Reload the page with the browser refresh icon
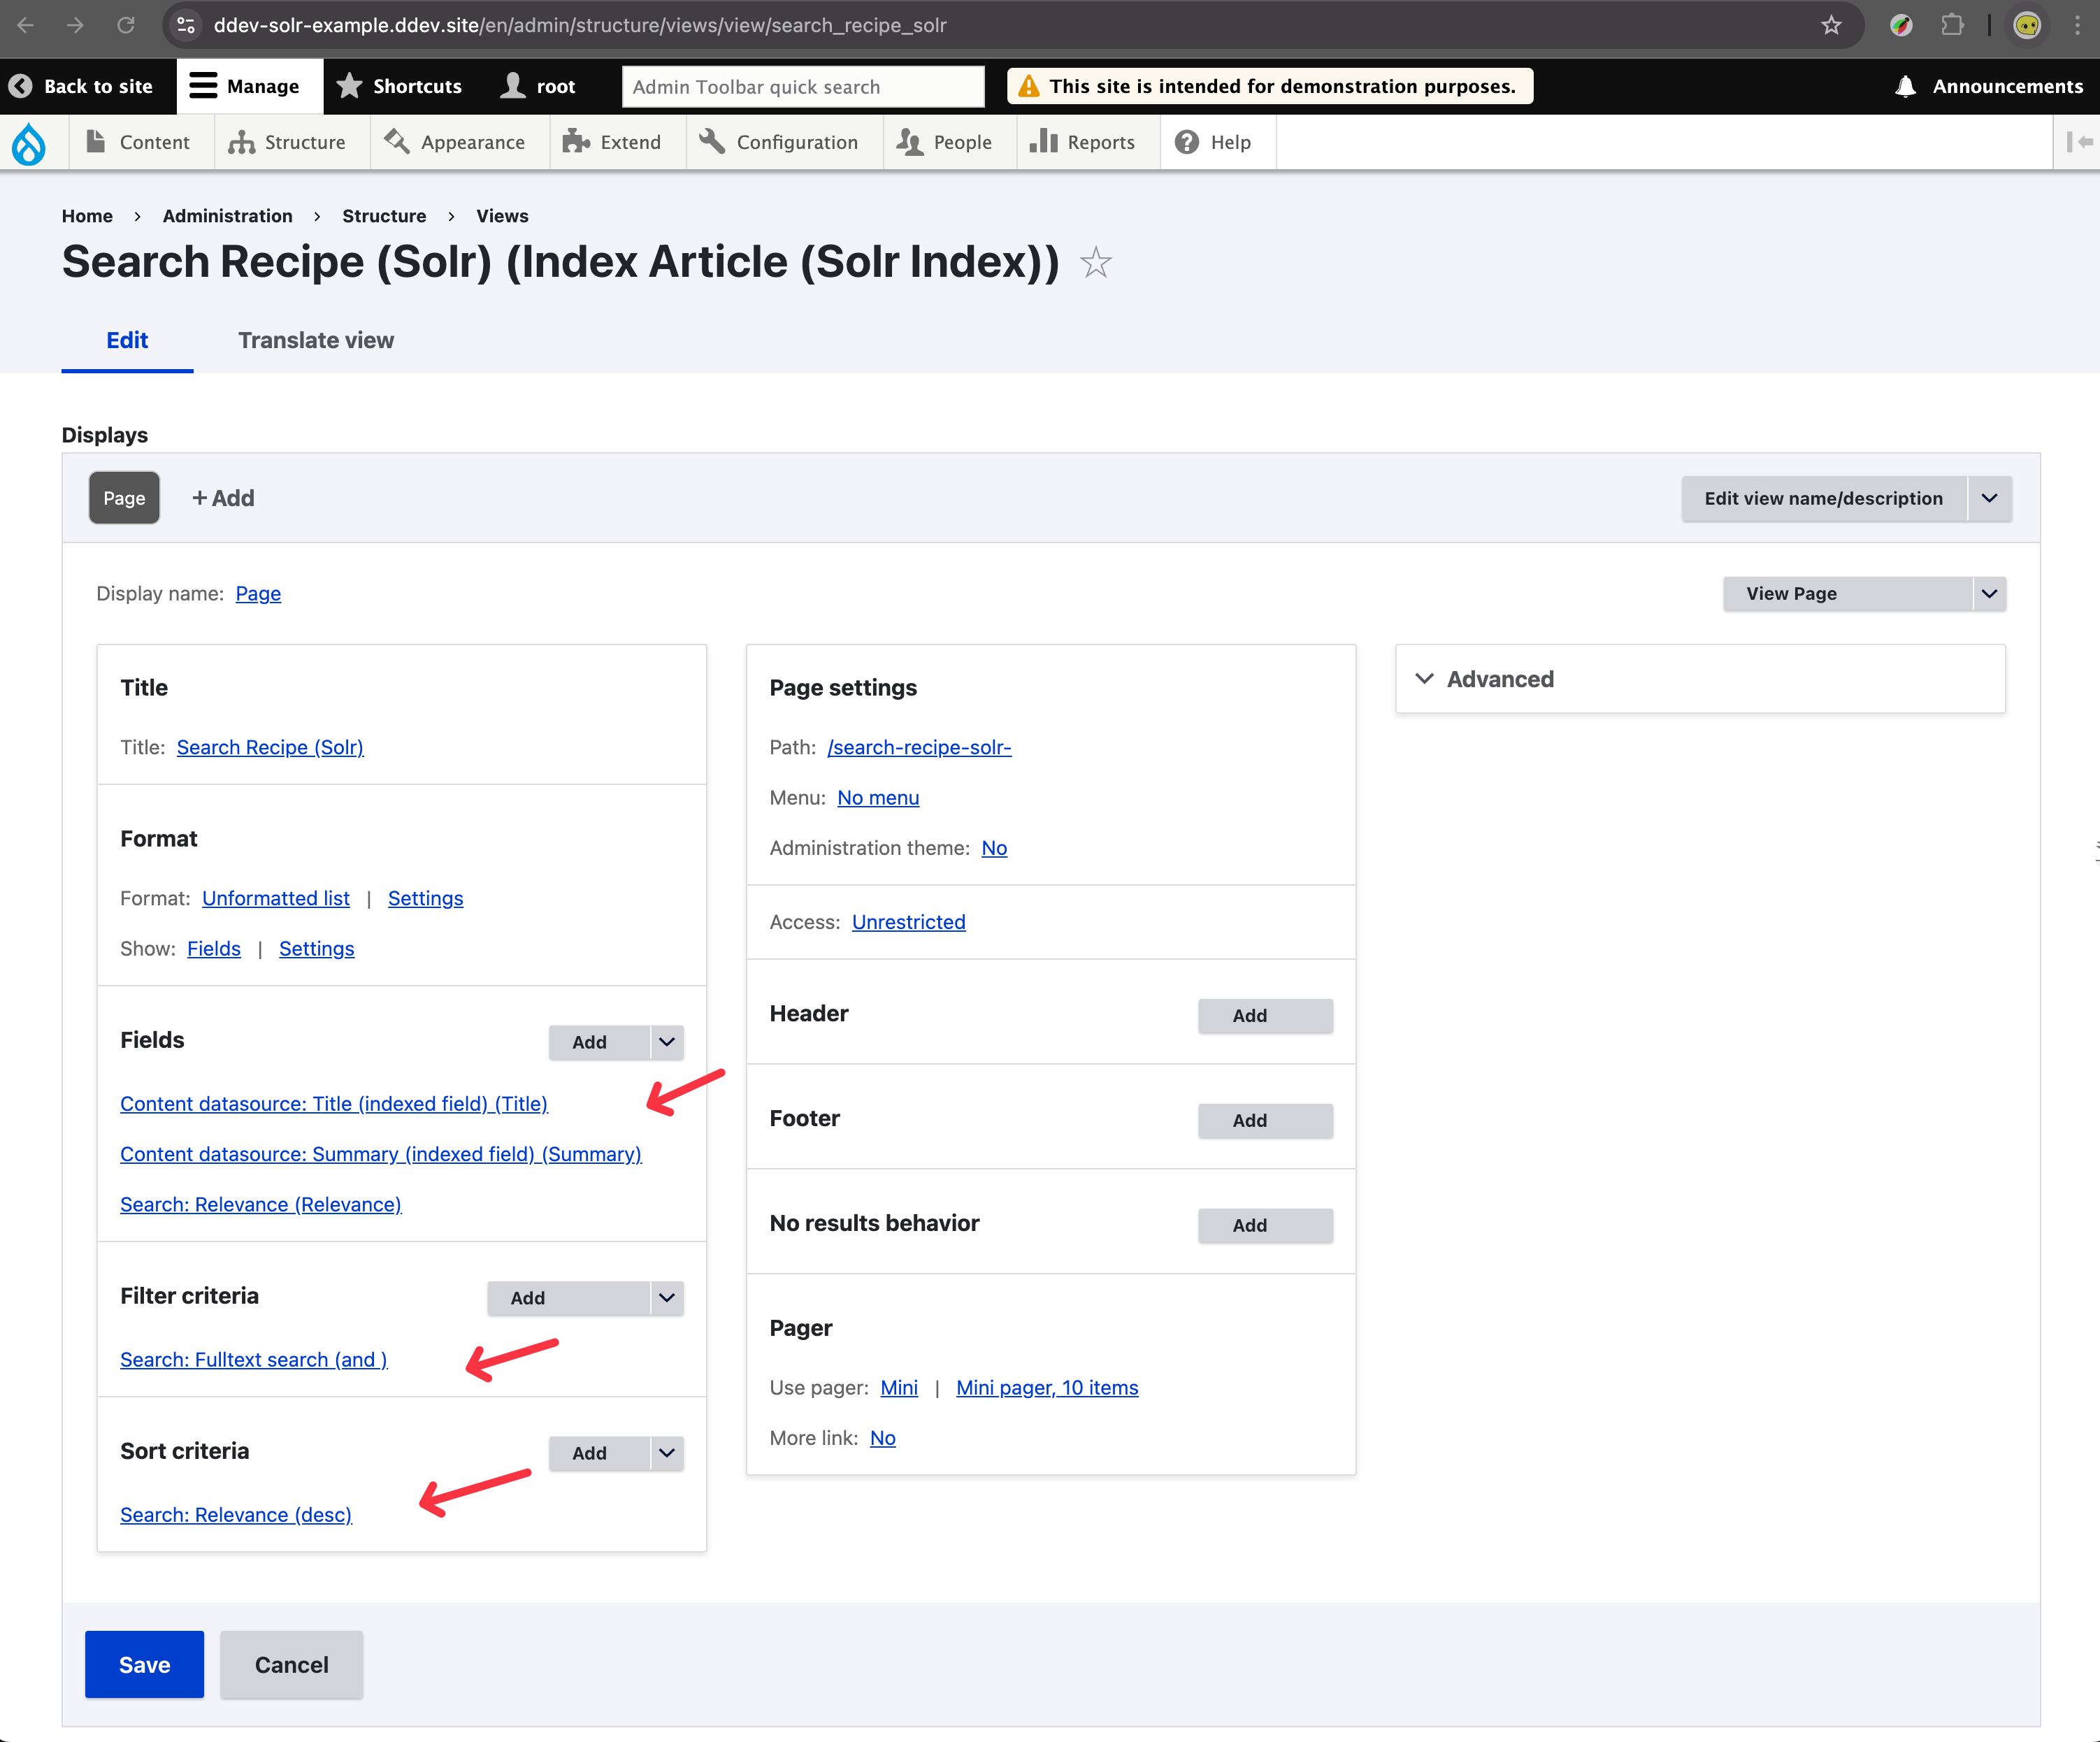2100x1742 pixels. (126, 25)
